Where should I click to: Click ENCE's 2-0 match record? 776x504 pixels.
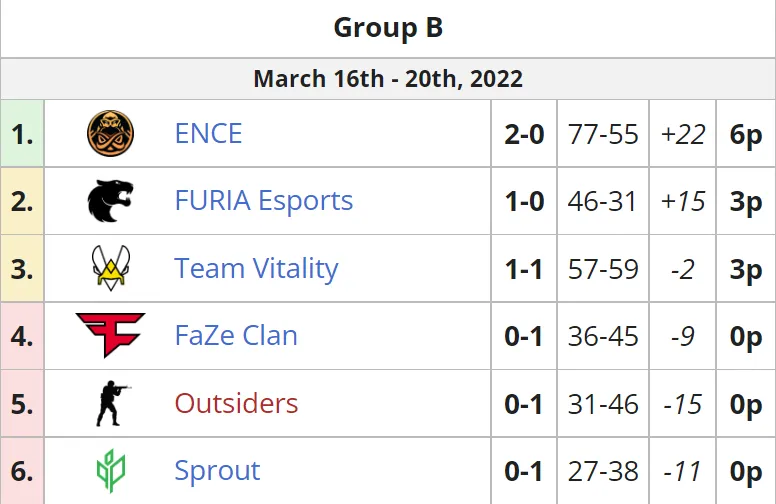(524, 134)
